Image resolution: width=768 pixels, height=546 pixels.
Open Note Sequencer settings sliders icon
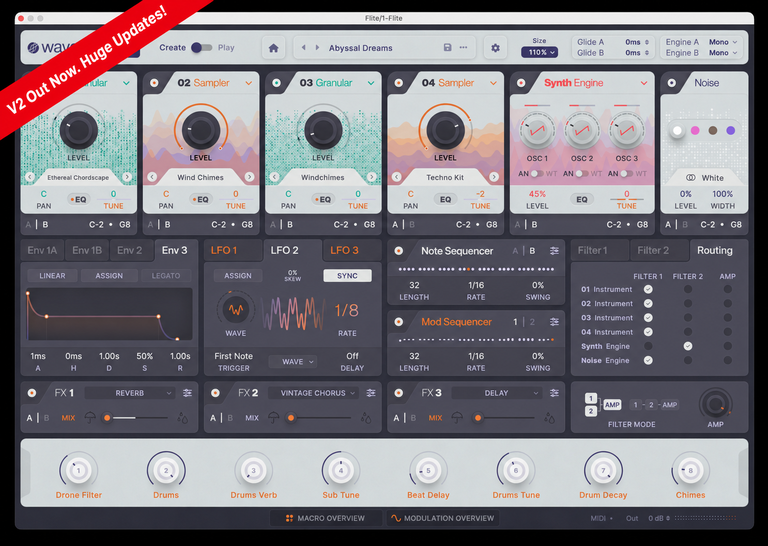point(554,251)
